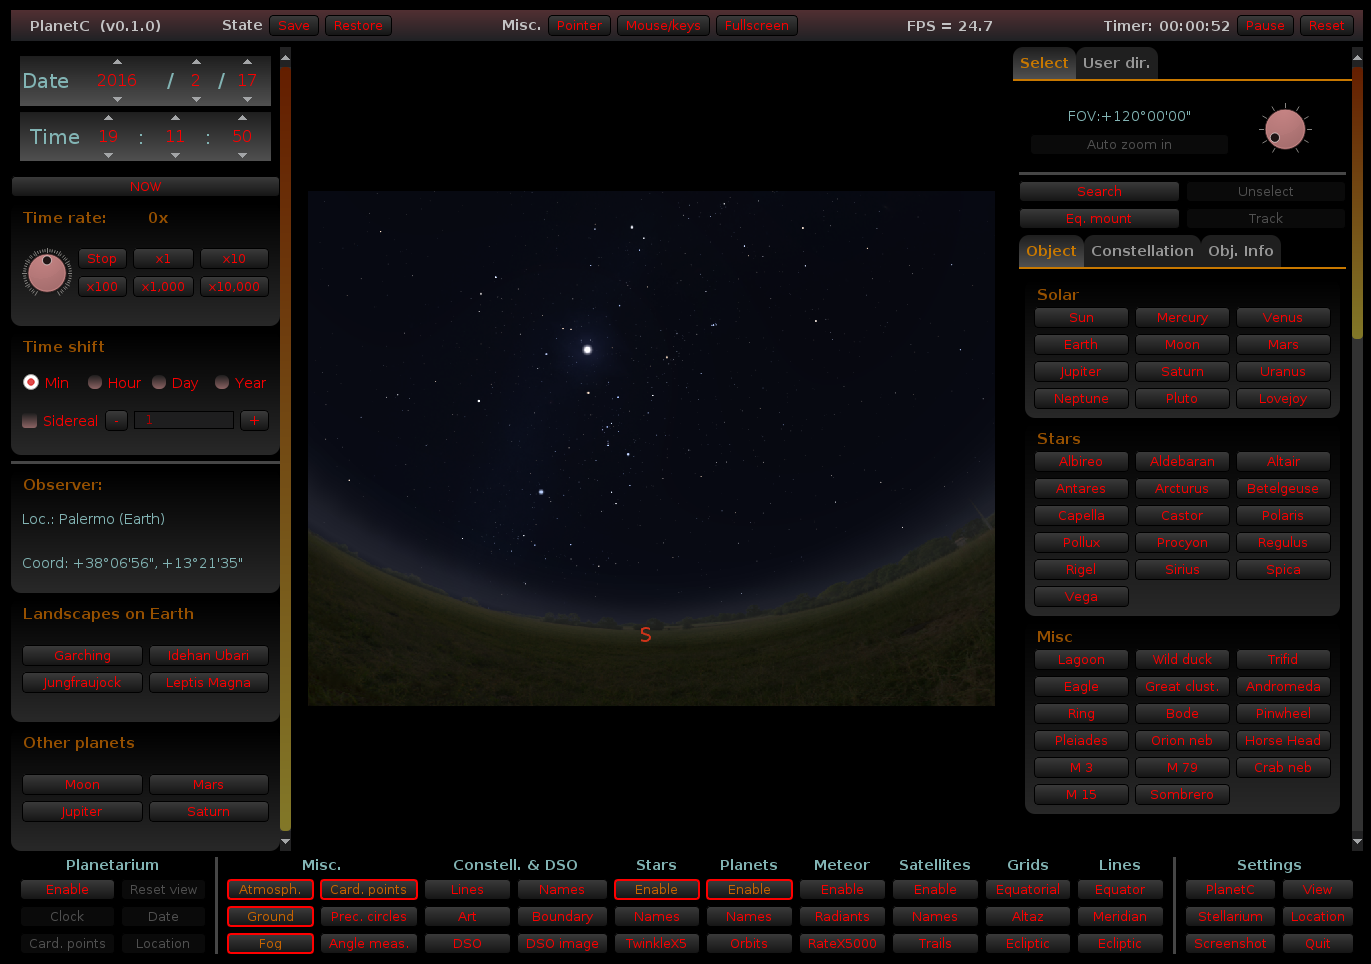
Task: Decrease the year with the down arrow
Action: tap(117, 99)
